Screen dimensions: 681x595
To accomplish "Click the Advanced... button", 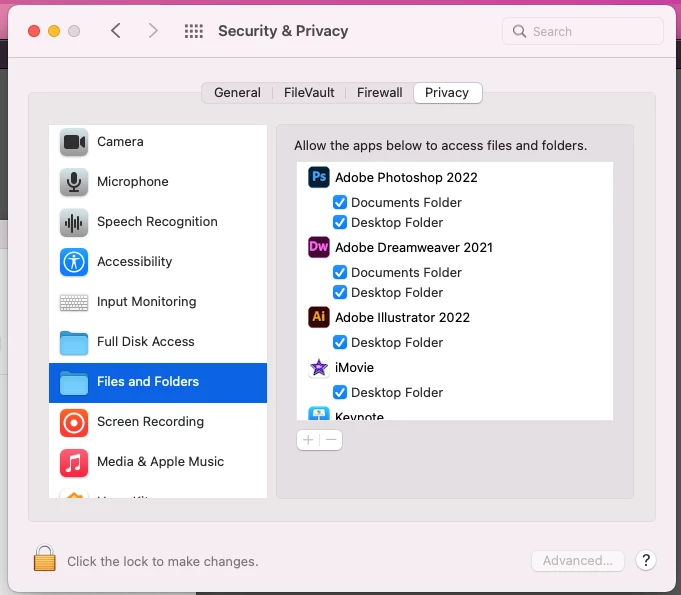I will [x=578, y=561].
